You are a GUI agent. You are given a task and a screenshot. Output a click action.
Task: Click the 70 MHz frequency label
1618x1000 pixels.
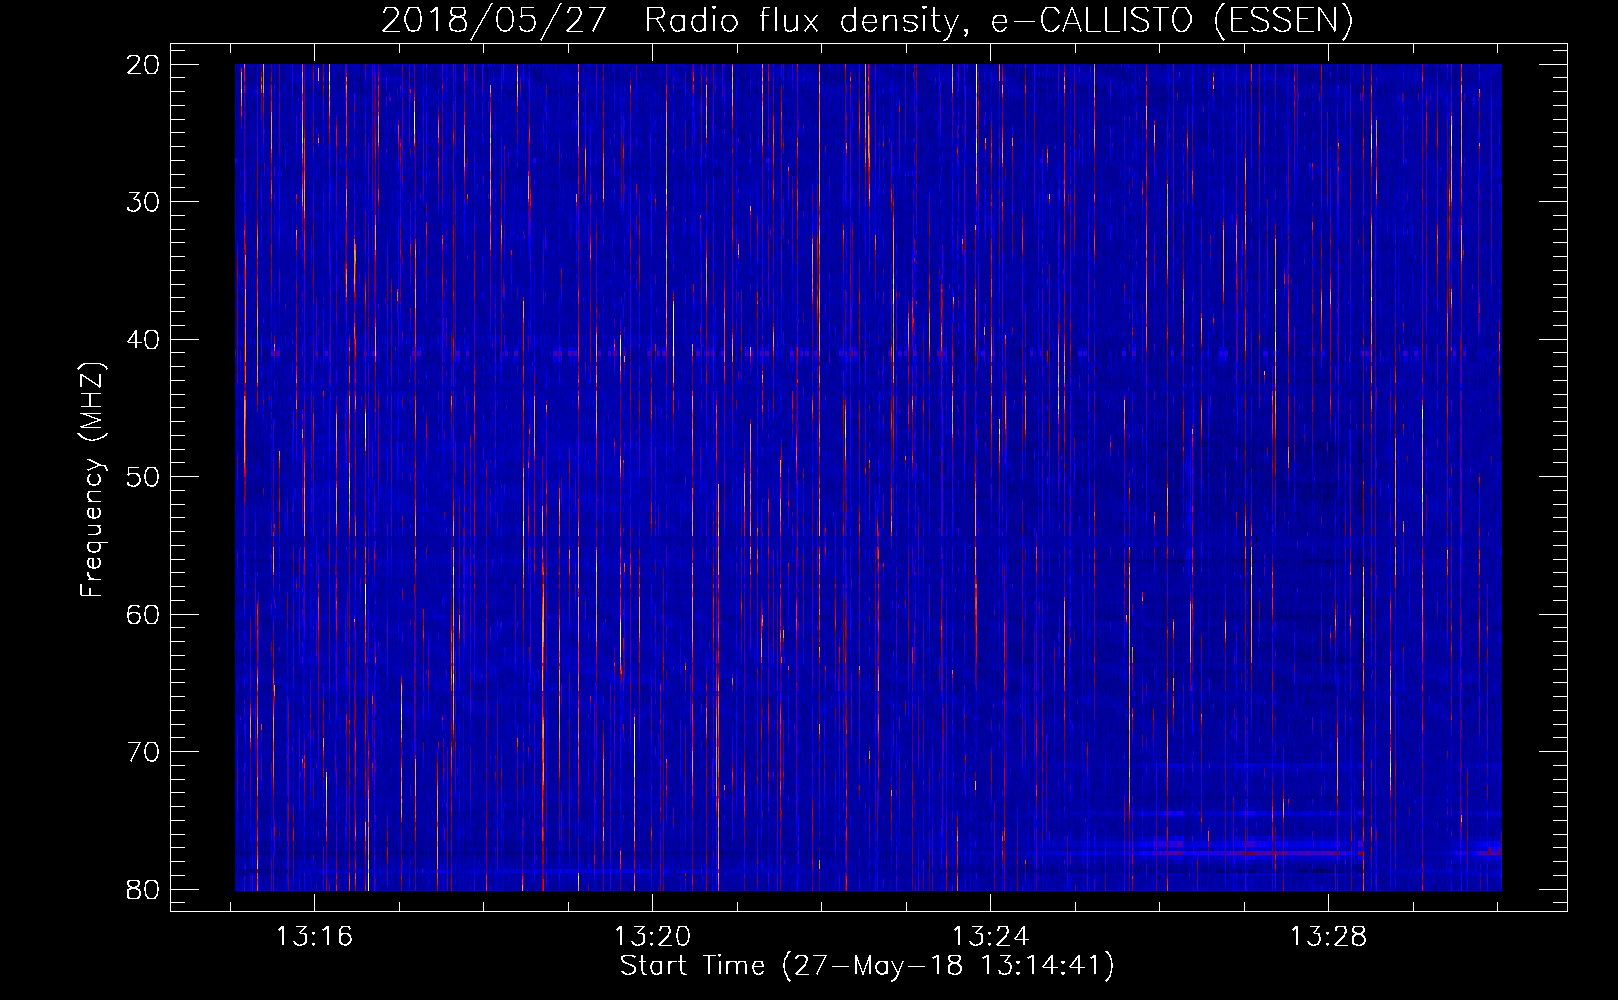click(143, 752)
